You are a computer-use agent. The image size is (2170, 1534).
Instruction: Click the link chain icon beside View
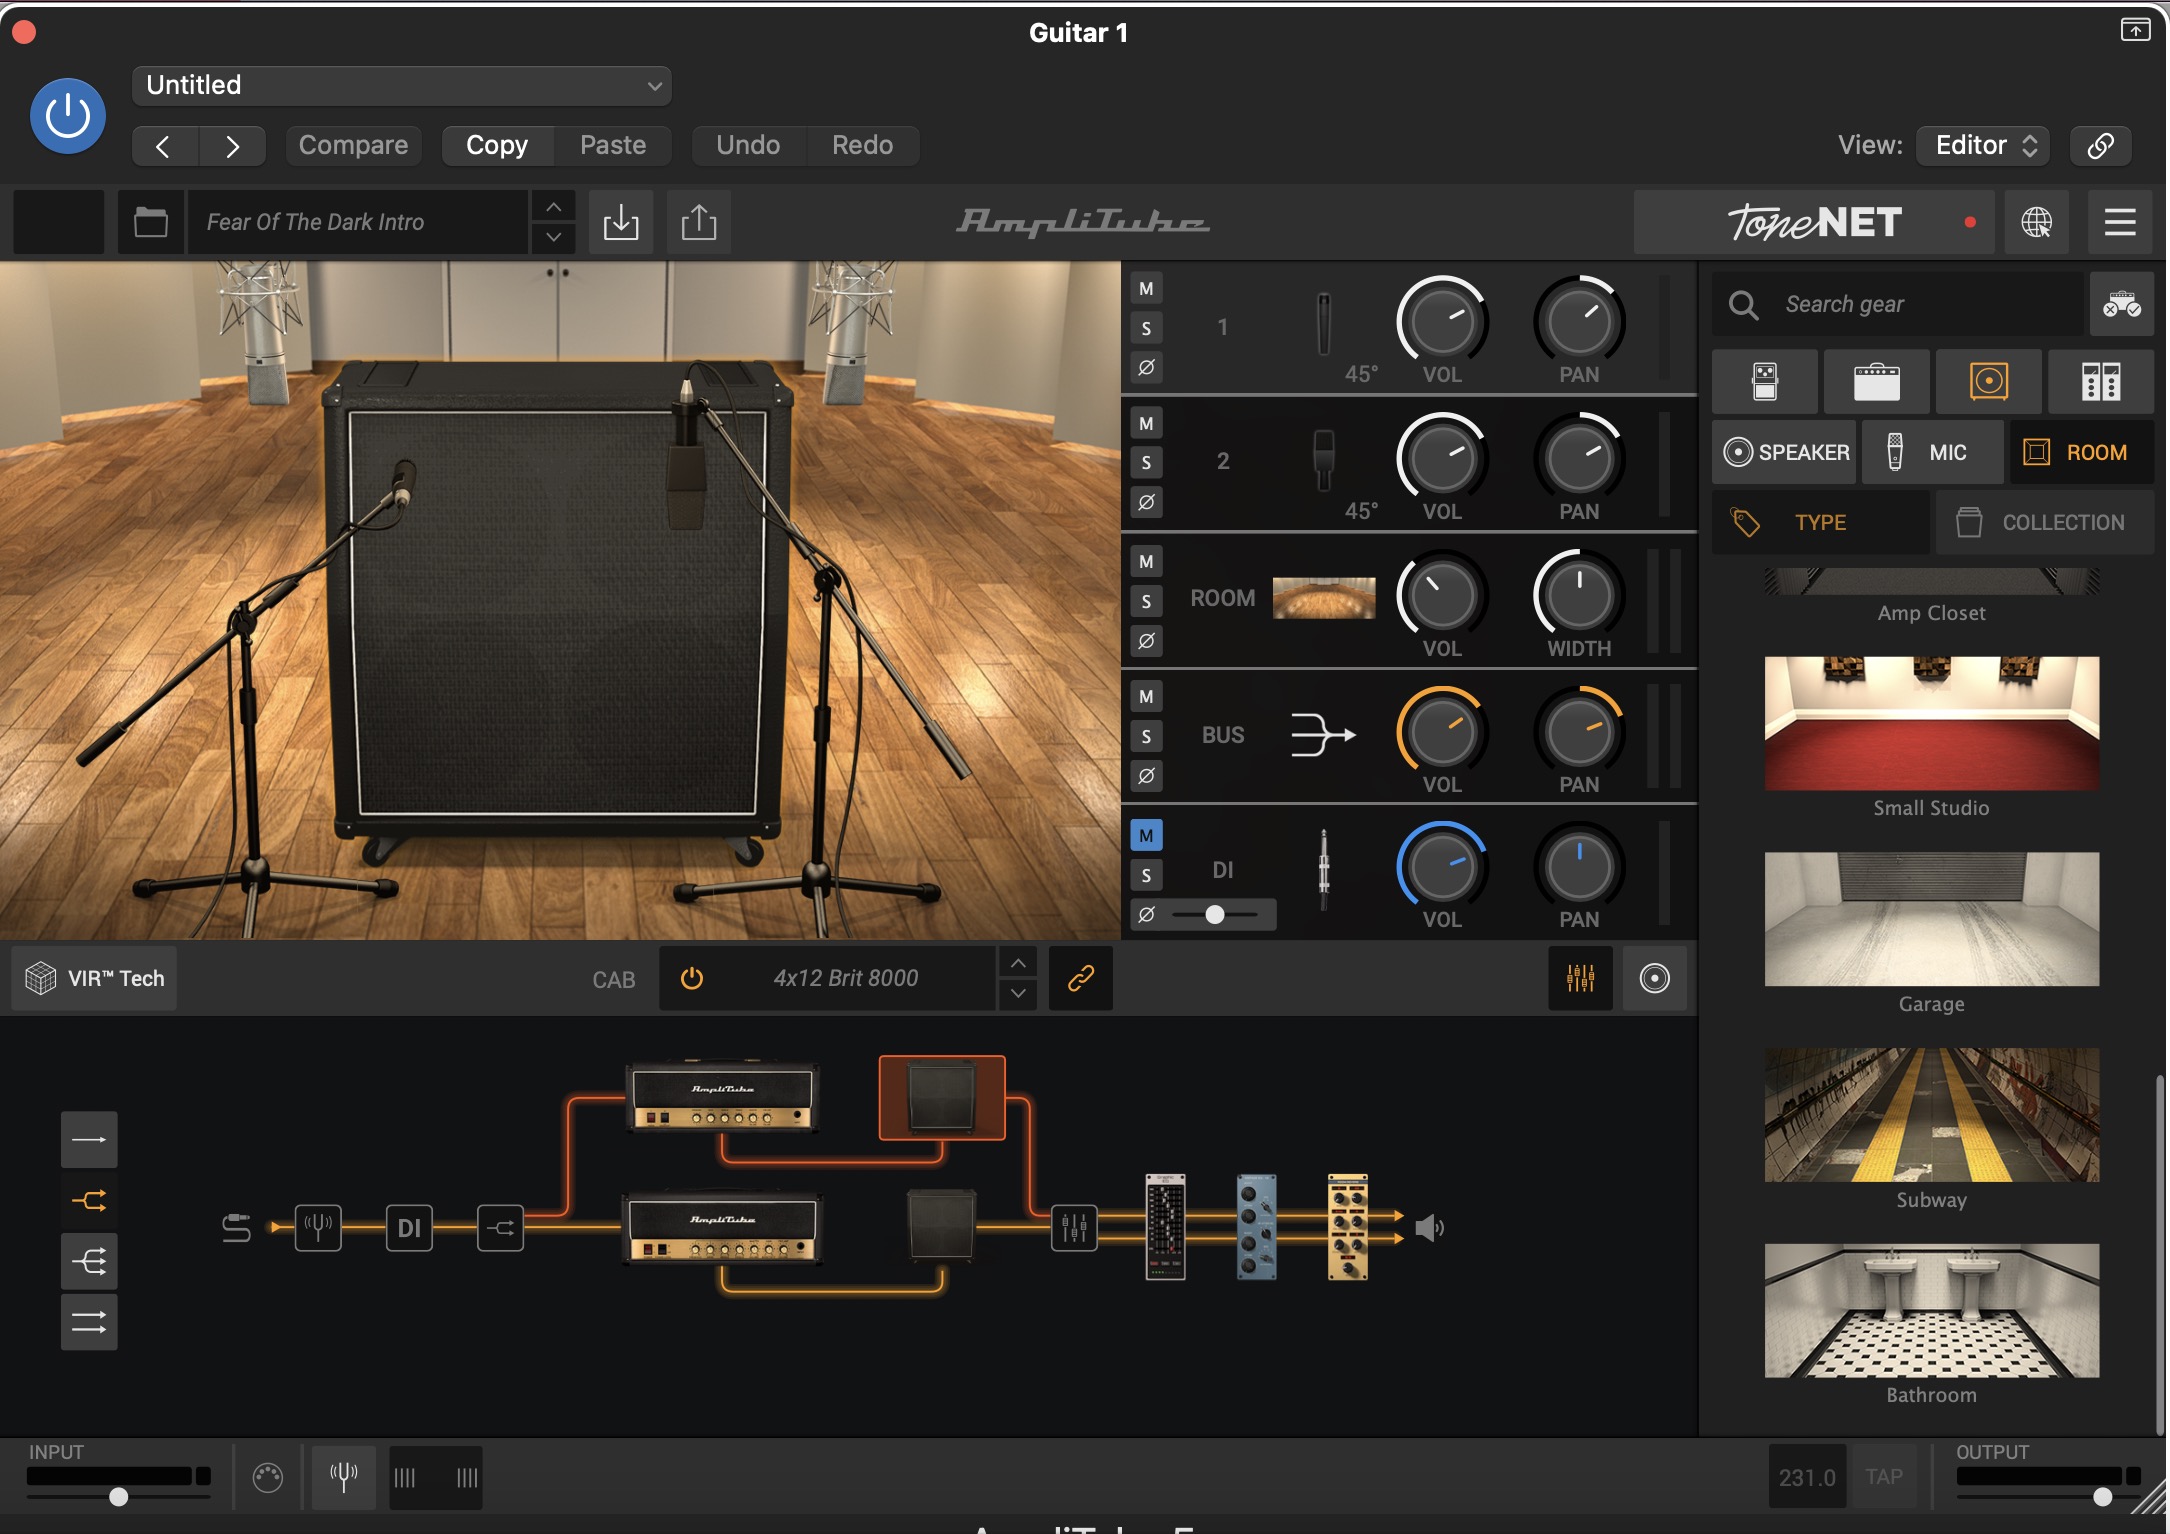[2100, 146]
